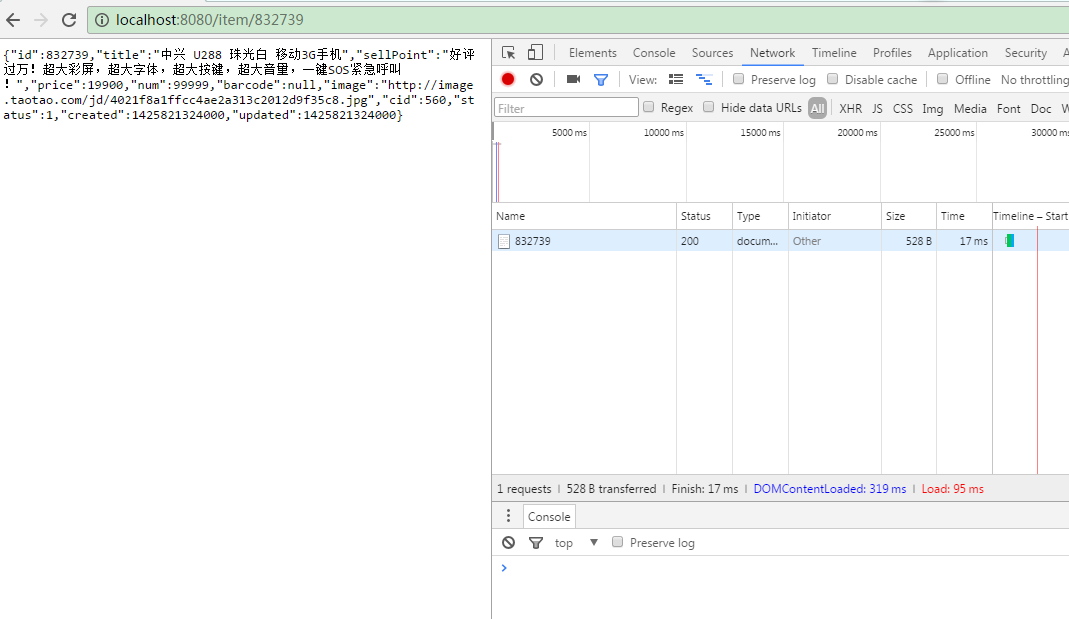
Task: Select the All filter button
Action: (817, 108)
